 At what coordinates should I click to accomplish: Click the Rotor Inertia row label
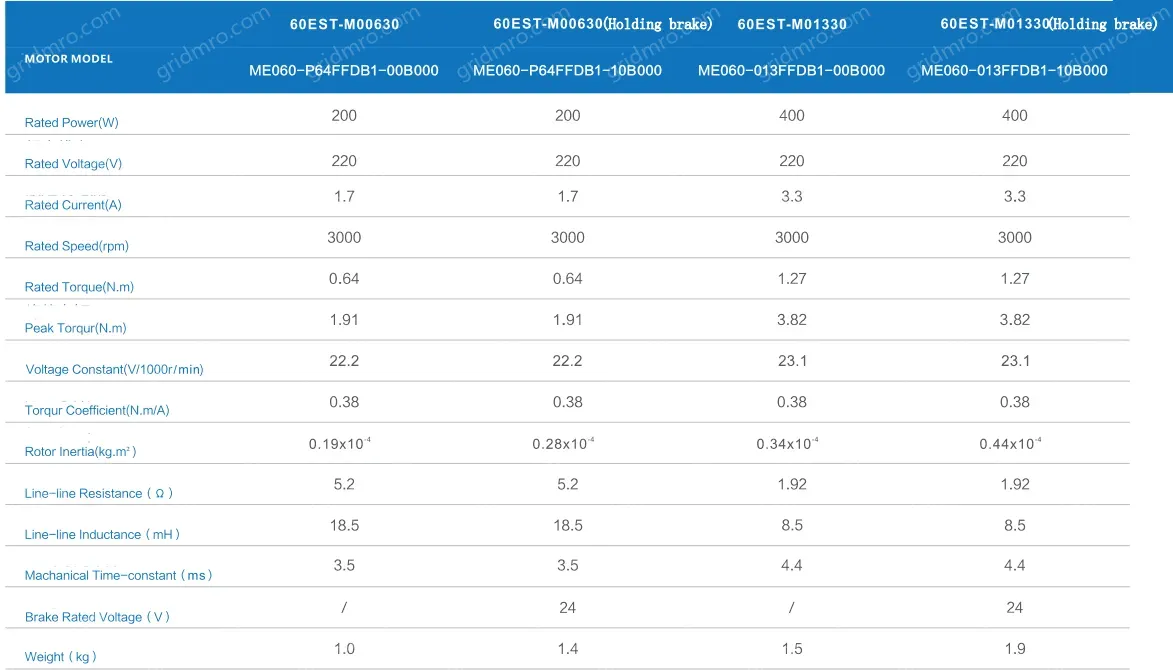tap(80, 452)
